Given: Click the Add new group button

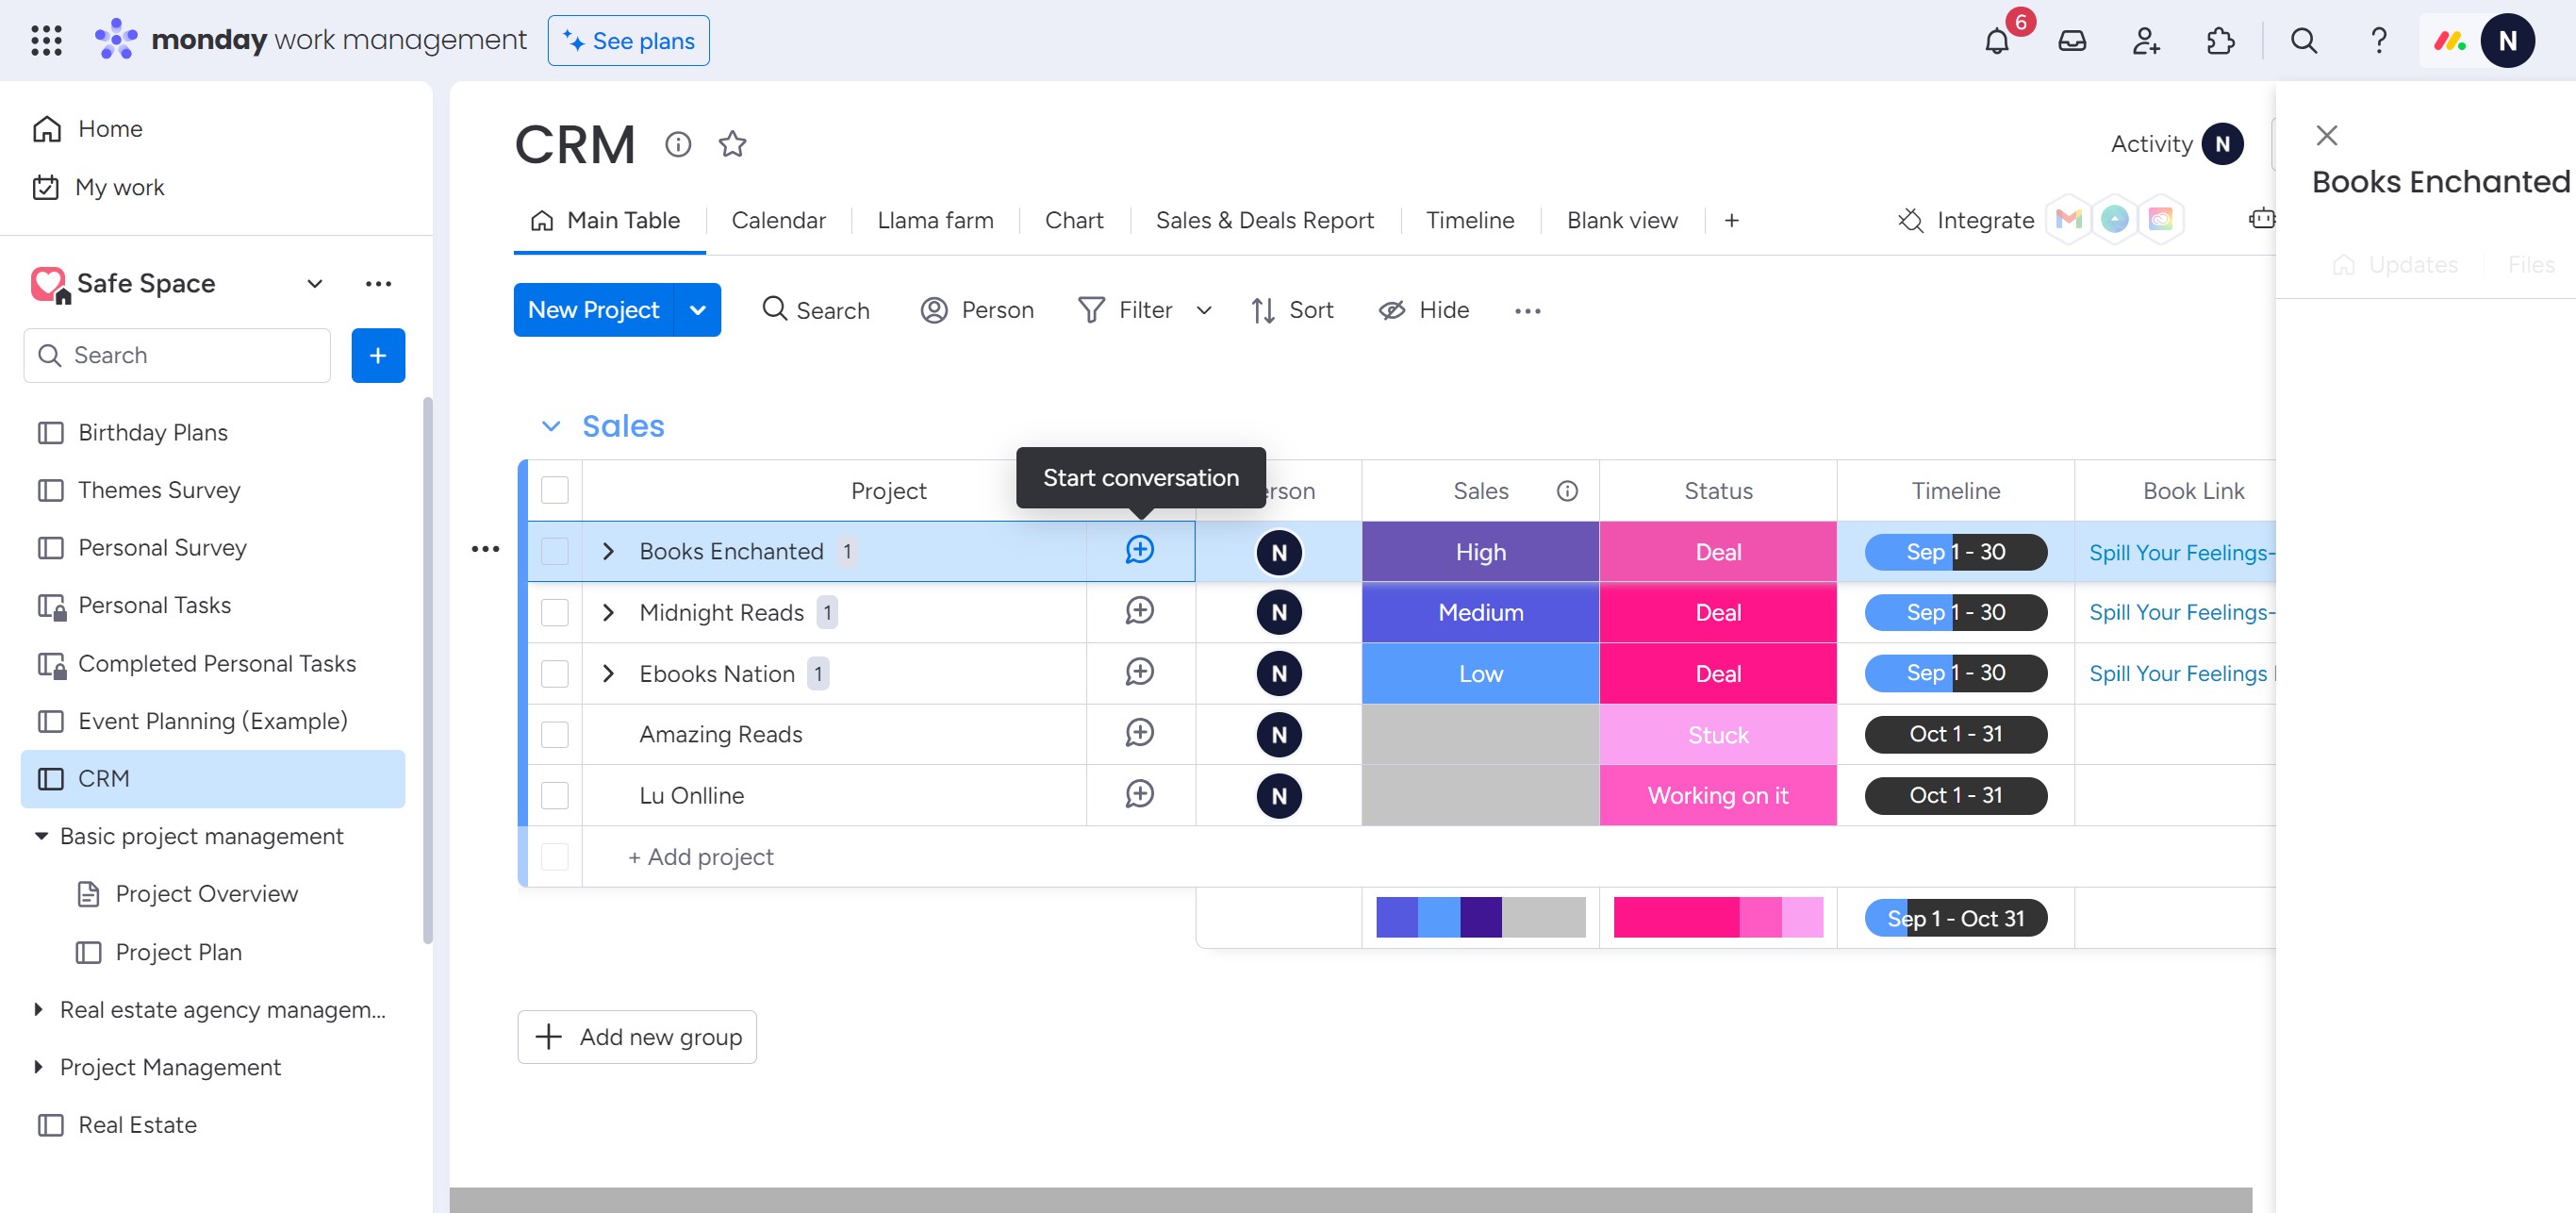Looking at the screenshot, I should 637,1036.
